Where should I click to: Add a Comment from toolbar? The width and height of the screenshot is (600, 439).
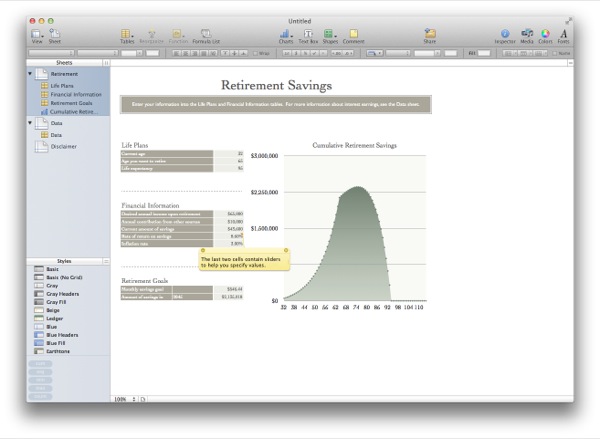[x=353, y=36]
